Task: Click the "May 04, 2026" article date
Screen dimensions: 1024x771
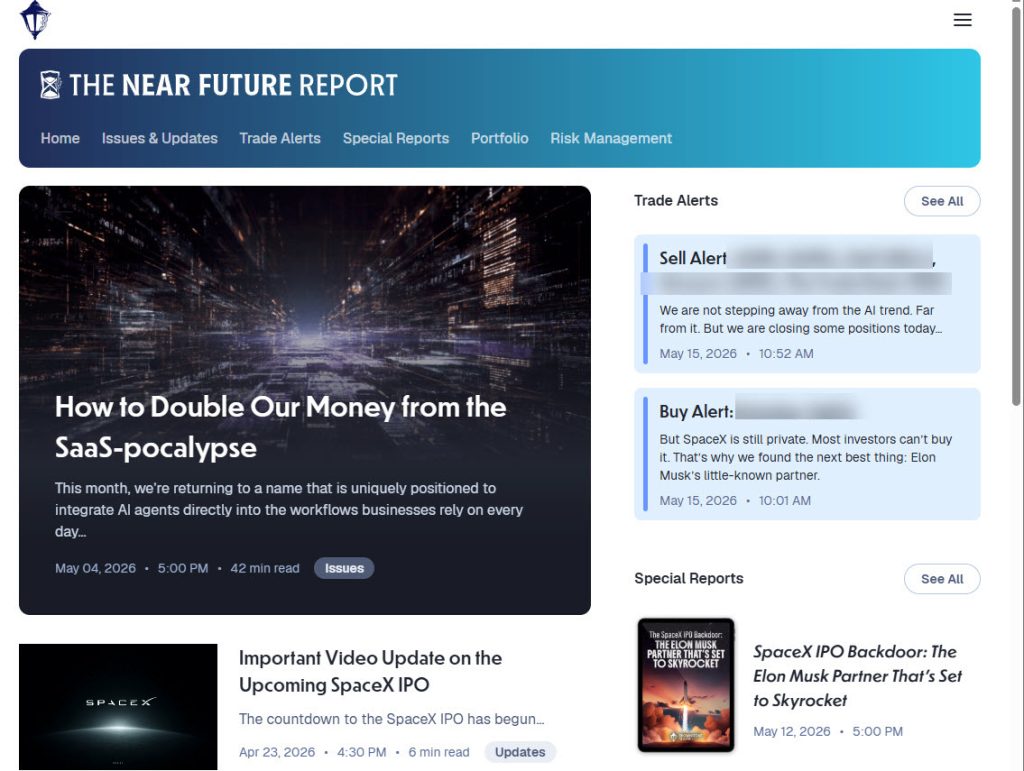Action: [x=95, y=568]
